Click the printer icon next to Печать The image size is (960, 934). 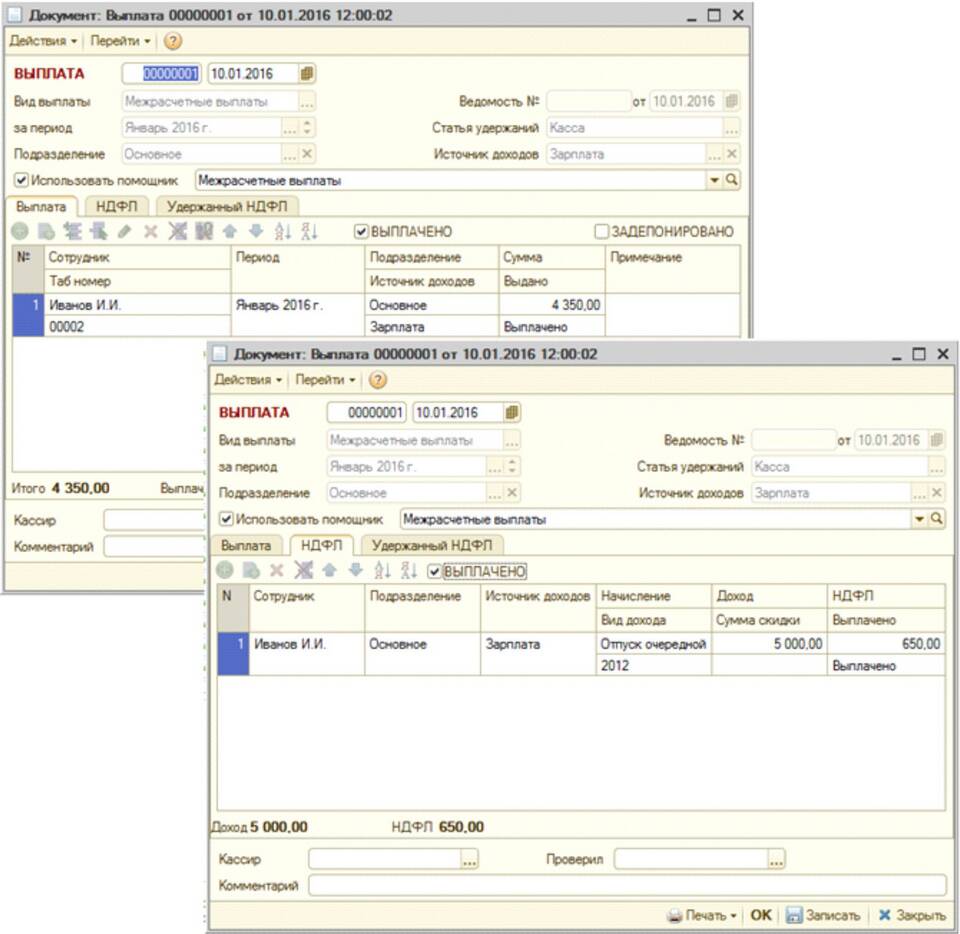pos(675,915)
